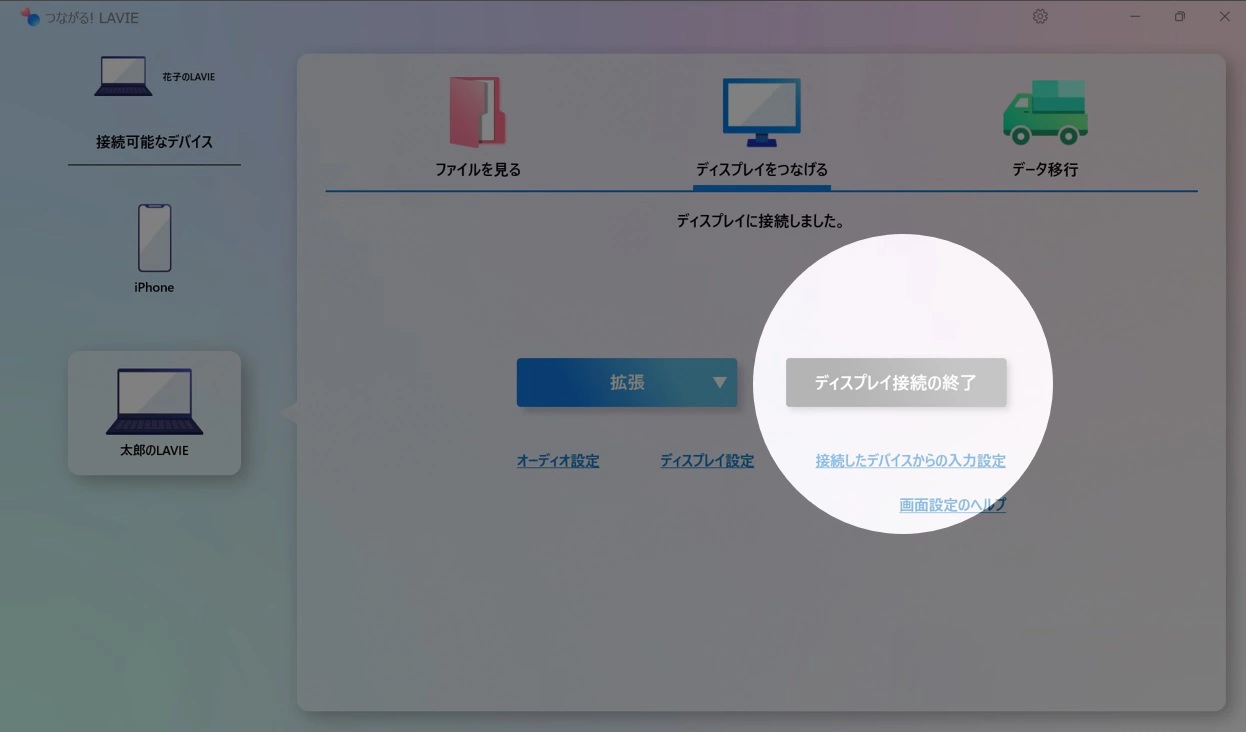Expand the 拡張 display mode dropdown
Image resolution: width=1246 pixels, height=732 pixels.
point(627,383)
